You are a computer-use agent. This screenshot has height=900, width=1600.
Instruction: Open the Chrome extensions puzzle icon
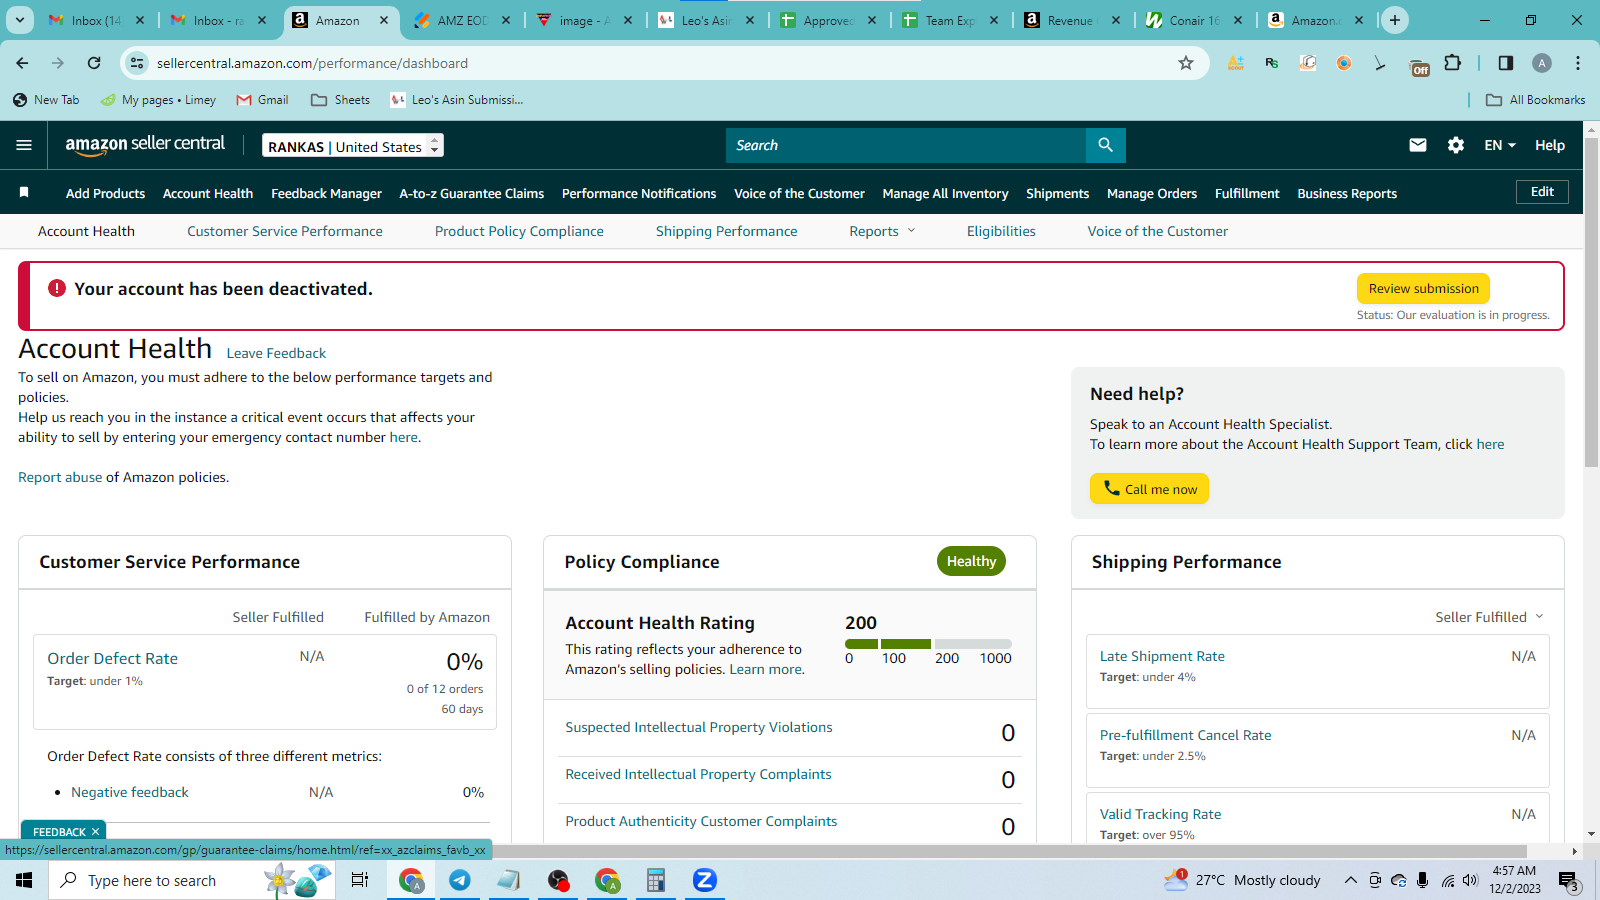(1453, 63)
